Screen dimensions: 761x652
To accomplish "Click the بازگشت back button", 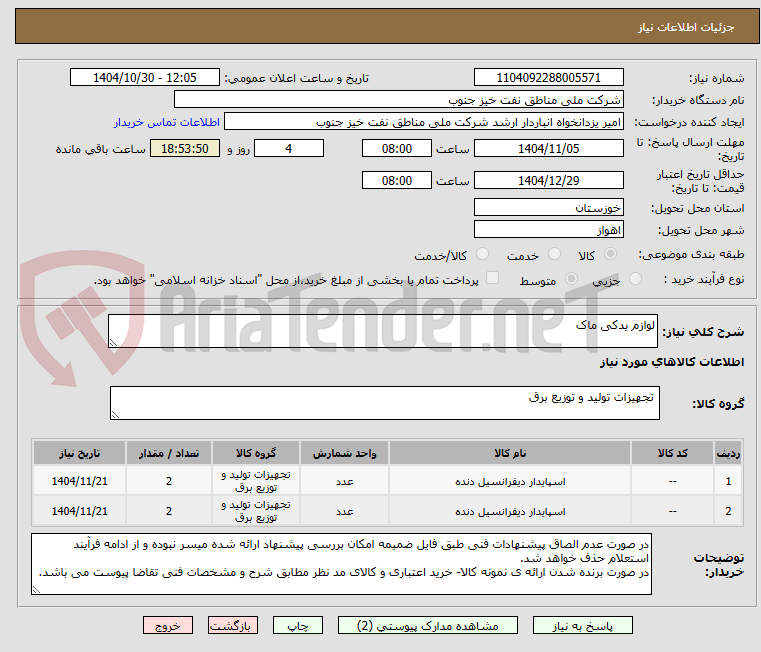I will coord(232,625).
